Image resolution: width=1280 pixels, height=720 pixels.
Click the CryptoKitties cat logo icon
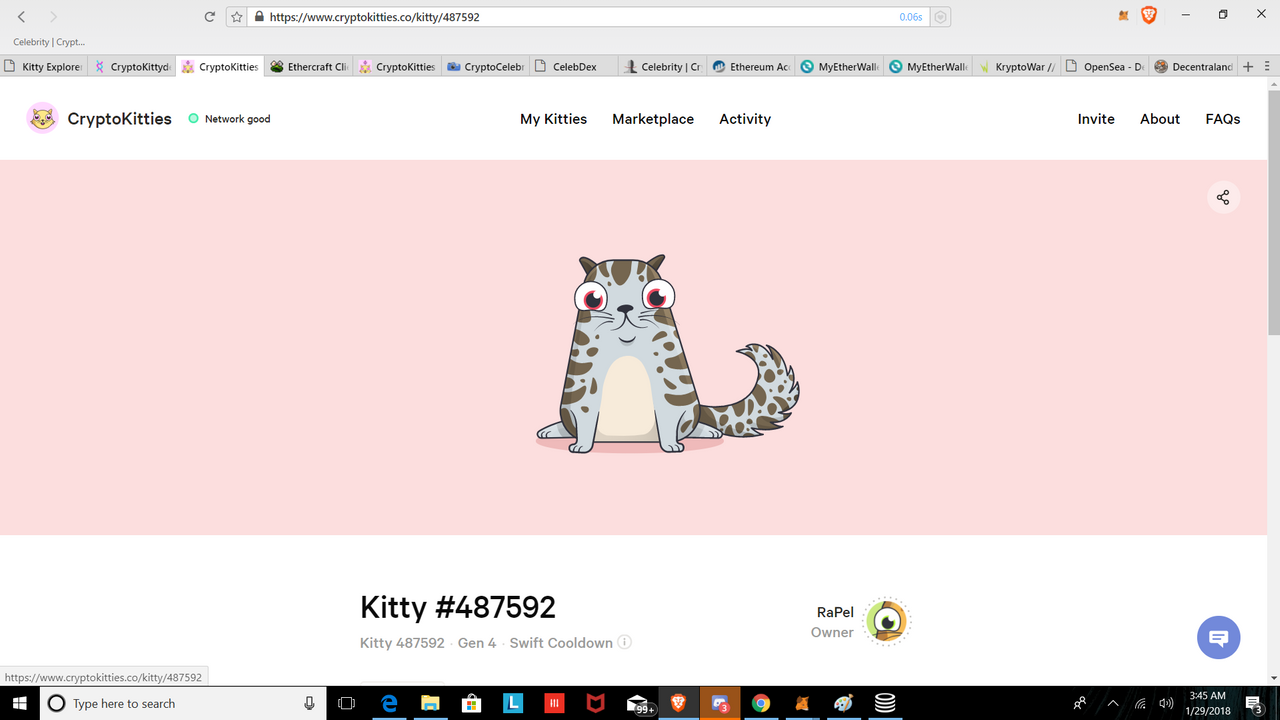coord(42,118)
